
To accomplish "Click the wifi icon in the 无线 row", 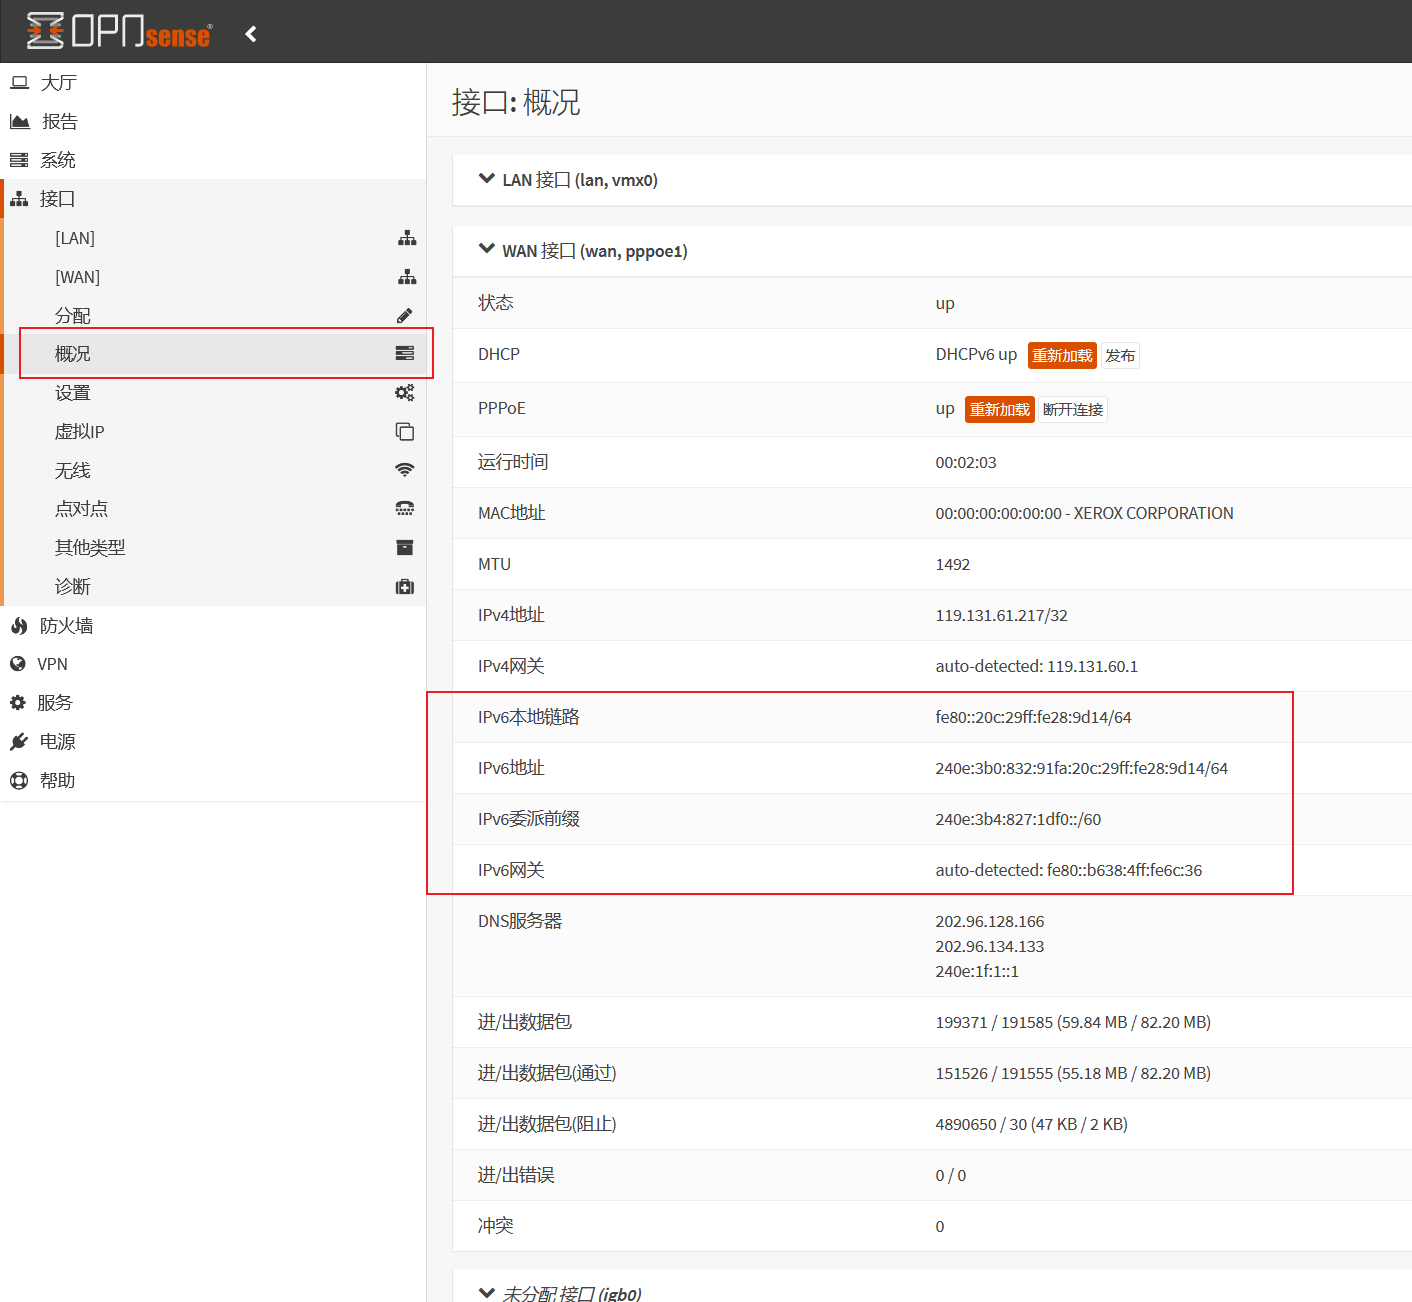I will (405, 470).
